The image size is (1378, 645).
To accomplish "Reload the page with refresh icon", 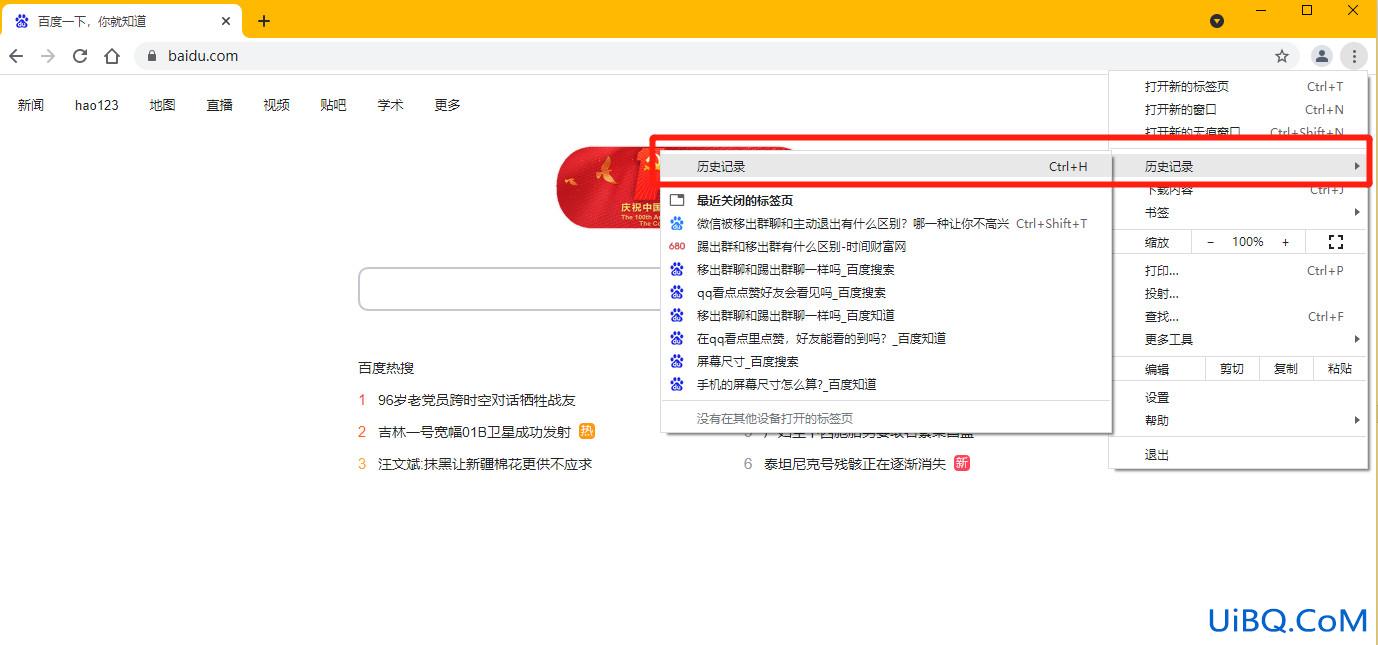I will (80, 56).
